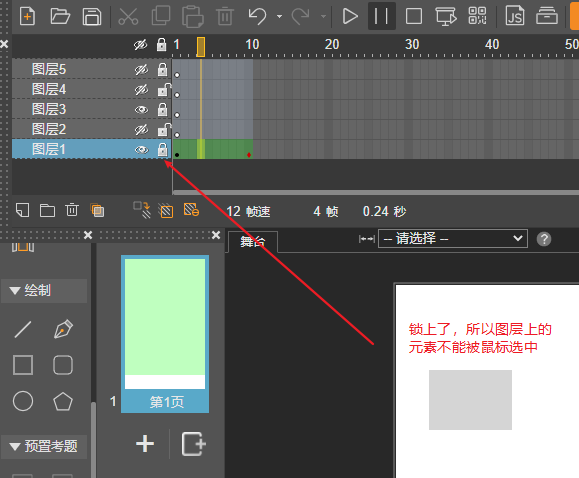Click the hatched-frame minus icon
The image size is (579, 478).
(x=191, y=210)
